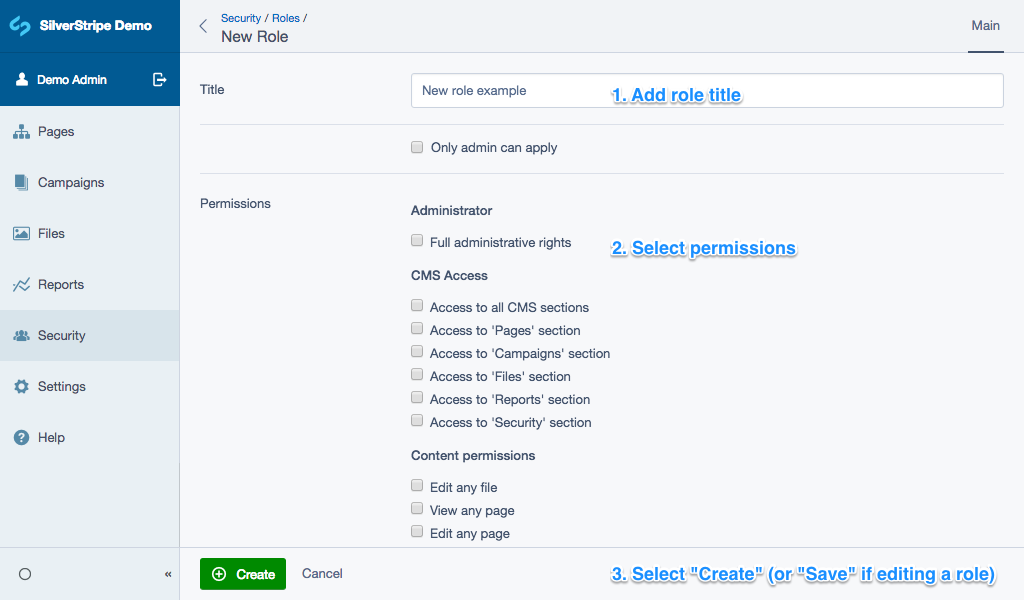This screenshot has width=1024, height=600.
Task: Click the Cancel link
Action: [322, 574]
